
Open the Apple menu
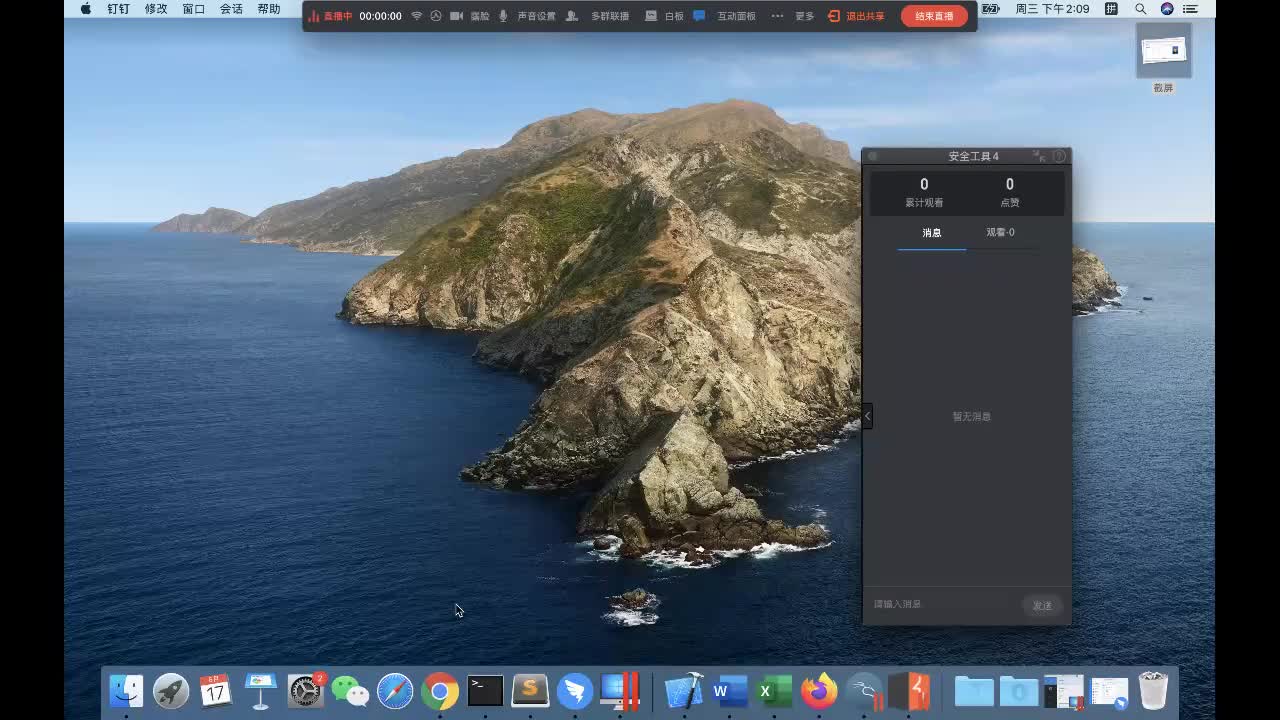pyautogui.click(x=85, y=9)
